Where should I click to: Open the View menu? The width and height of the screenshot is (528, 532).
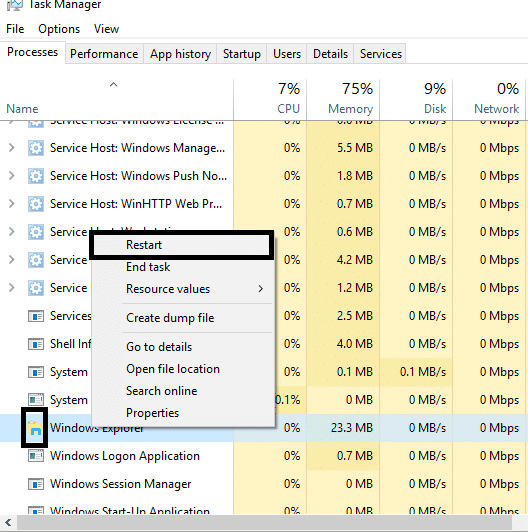click(x=106, y=29)
